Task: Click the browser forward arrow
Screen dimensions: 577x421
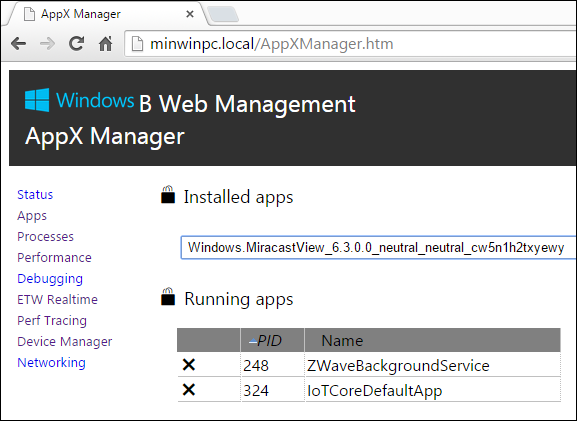Action: click(x=47, y=44)
